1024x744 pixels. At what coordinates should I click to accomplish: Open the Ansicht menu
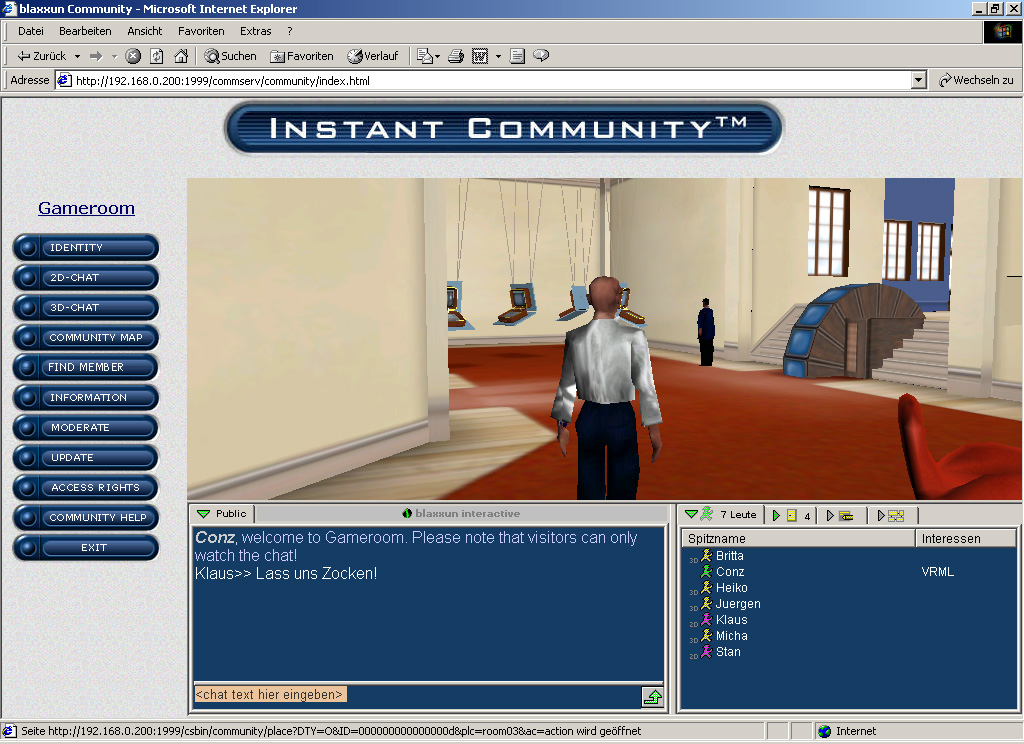click(x=144, y=31)
